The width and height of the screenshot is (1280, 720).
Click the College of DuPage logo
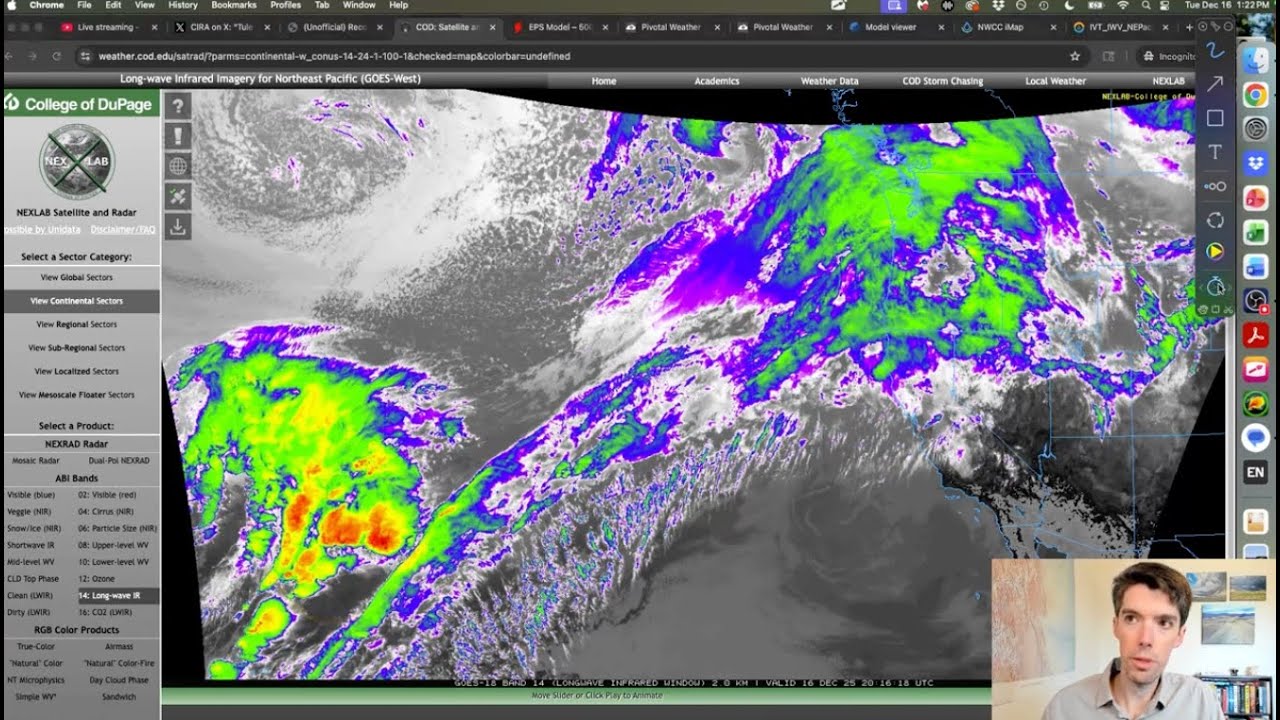(x=80, y=103)
